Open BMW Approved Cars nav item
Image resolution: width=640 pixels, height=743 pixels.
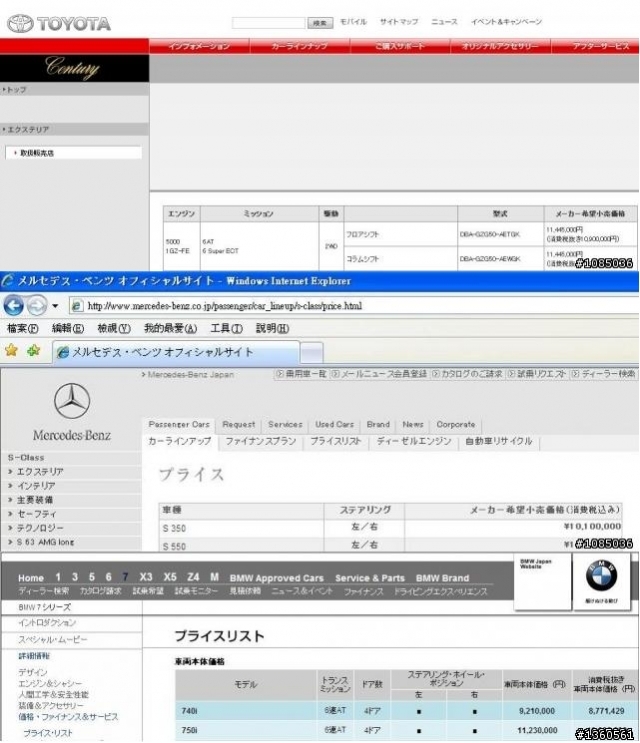pos(277,578)
